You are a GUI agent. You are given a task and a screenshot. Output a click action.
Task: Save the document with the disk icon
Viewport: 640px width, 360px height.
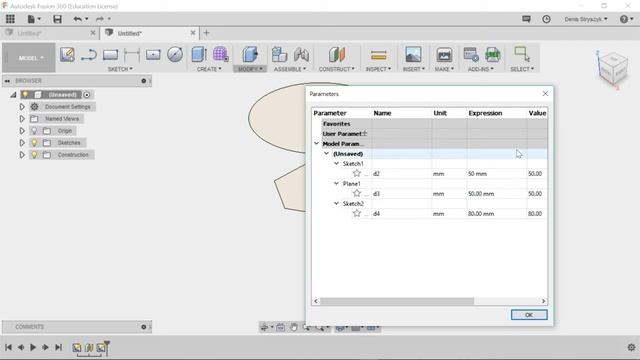tap(57, 19)
